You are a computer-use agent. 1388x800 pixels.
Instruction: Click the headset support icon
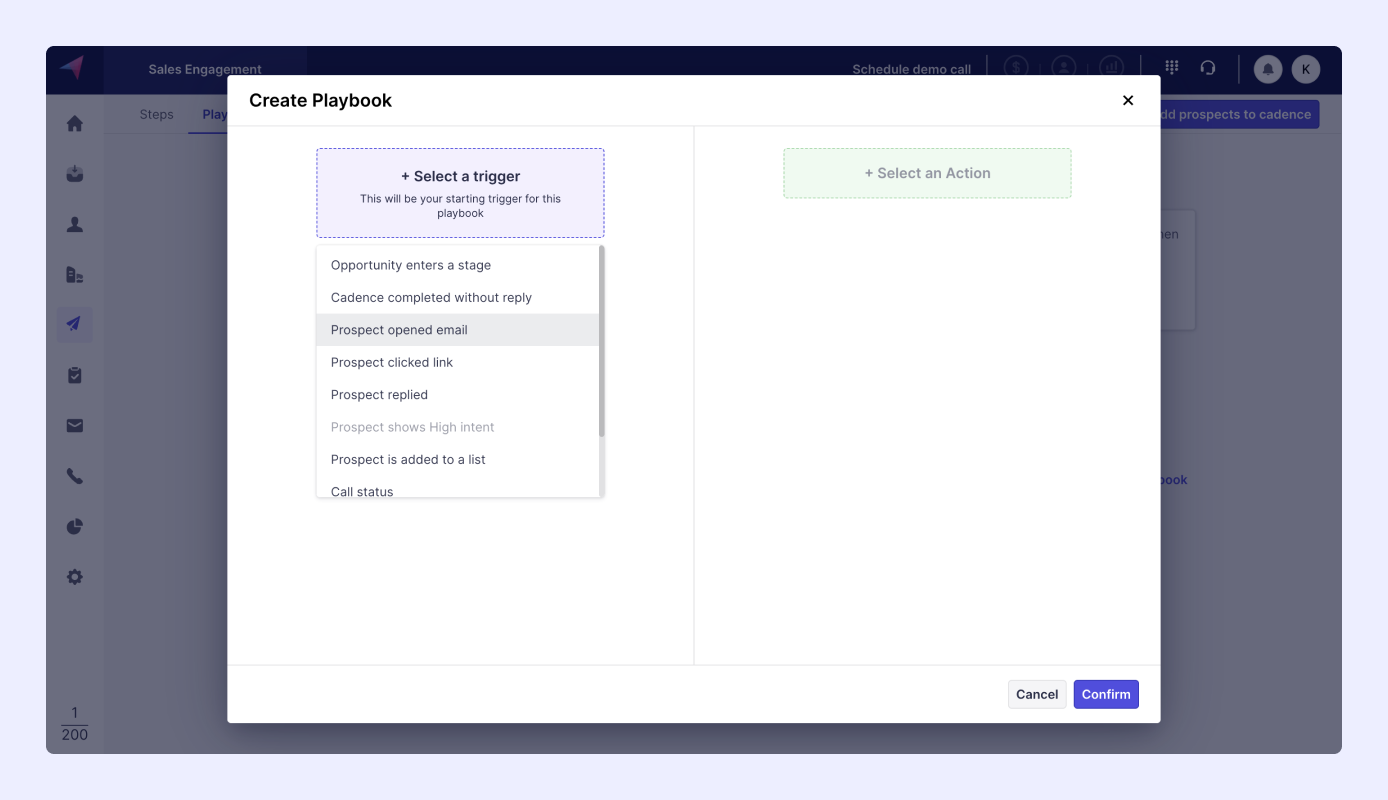tap(1209, 68)
